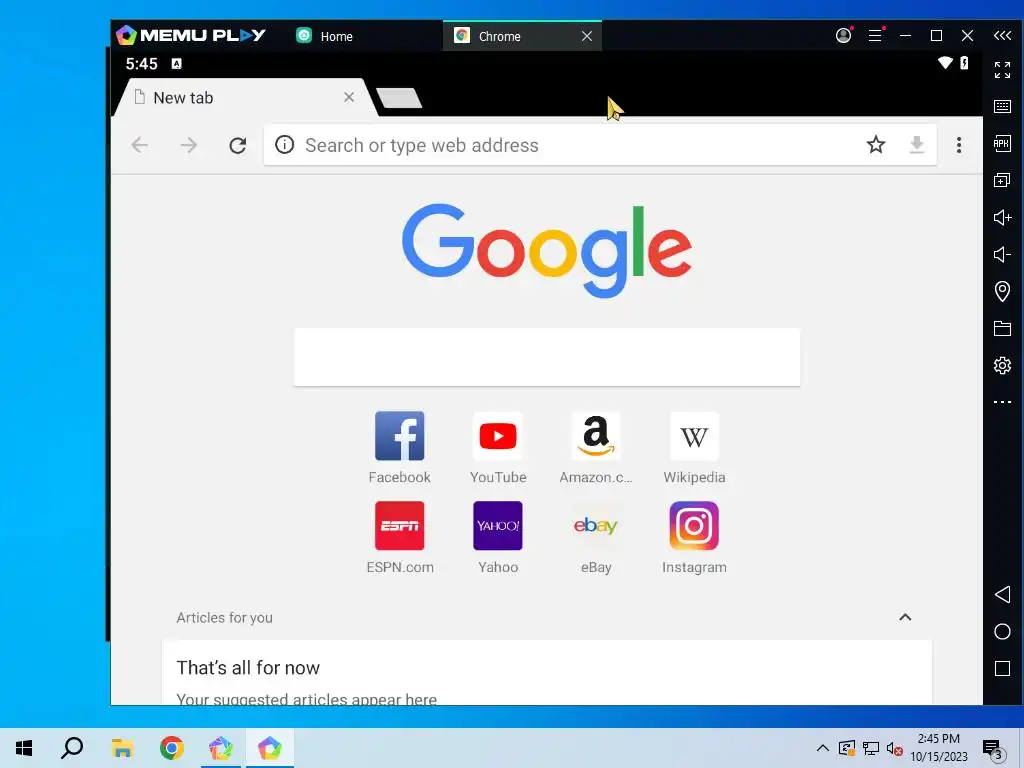This screenshot has width=1024, height=768.
Task: Increase volume in MEmu sidebar
Action: [x=1002, y=217]
